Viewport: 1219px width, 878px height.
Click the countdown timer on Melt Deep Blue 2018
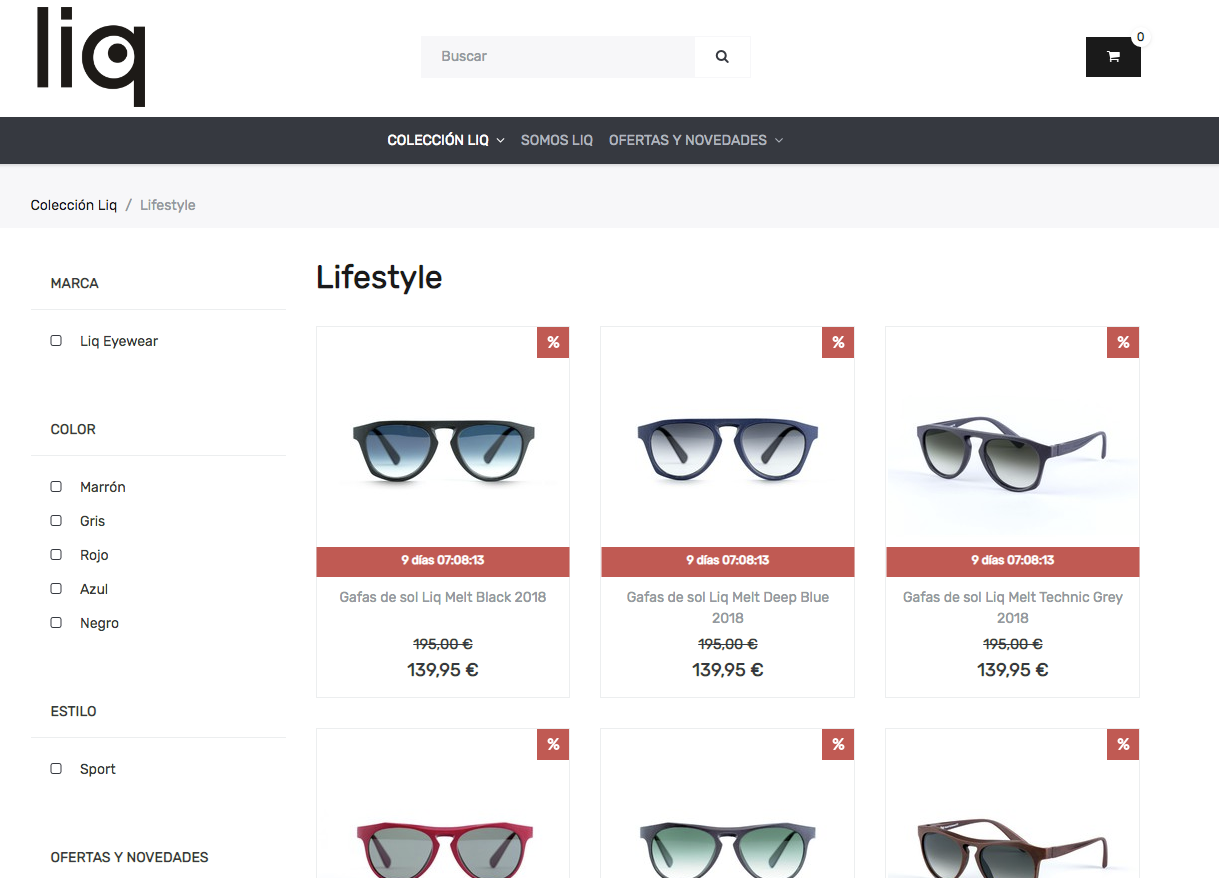tap(728, 561)
